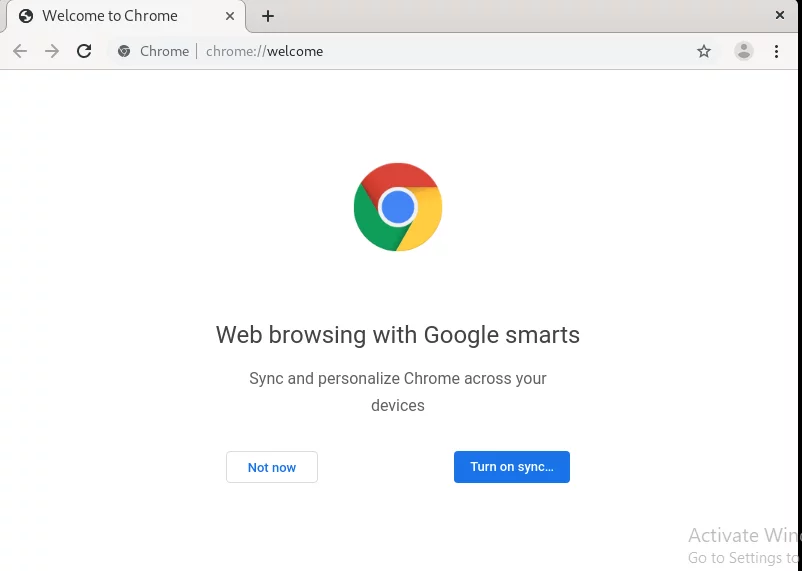
Task: Click Turn on sync button
Action: pyautogui.click(x=511, y=467)
